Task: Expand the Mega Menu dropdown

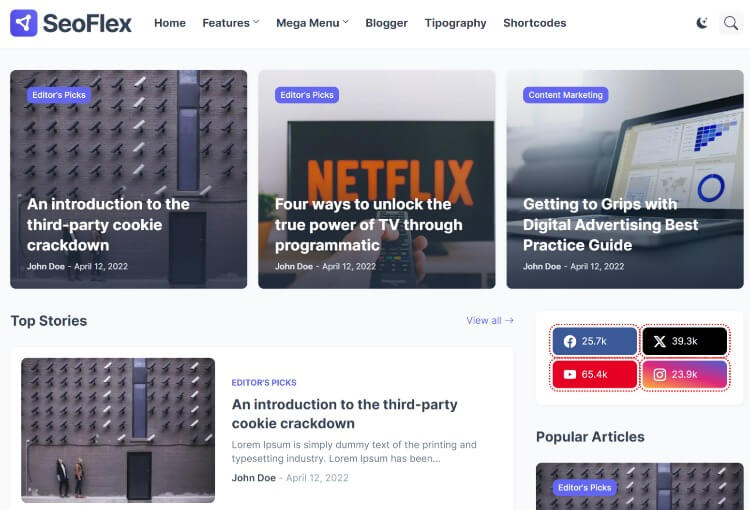Action: [312, 23]
